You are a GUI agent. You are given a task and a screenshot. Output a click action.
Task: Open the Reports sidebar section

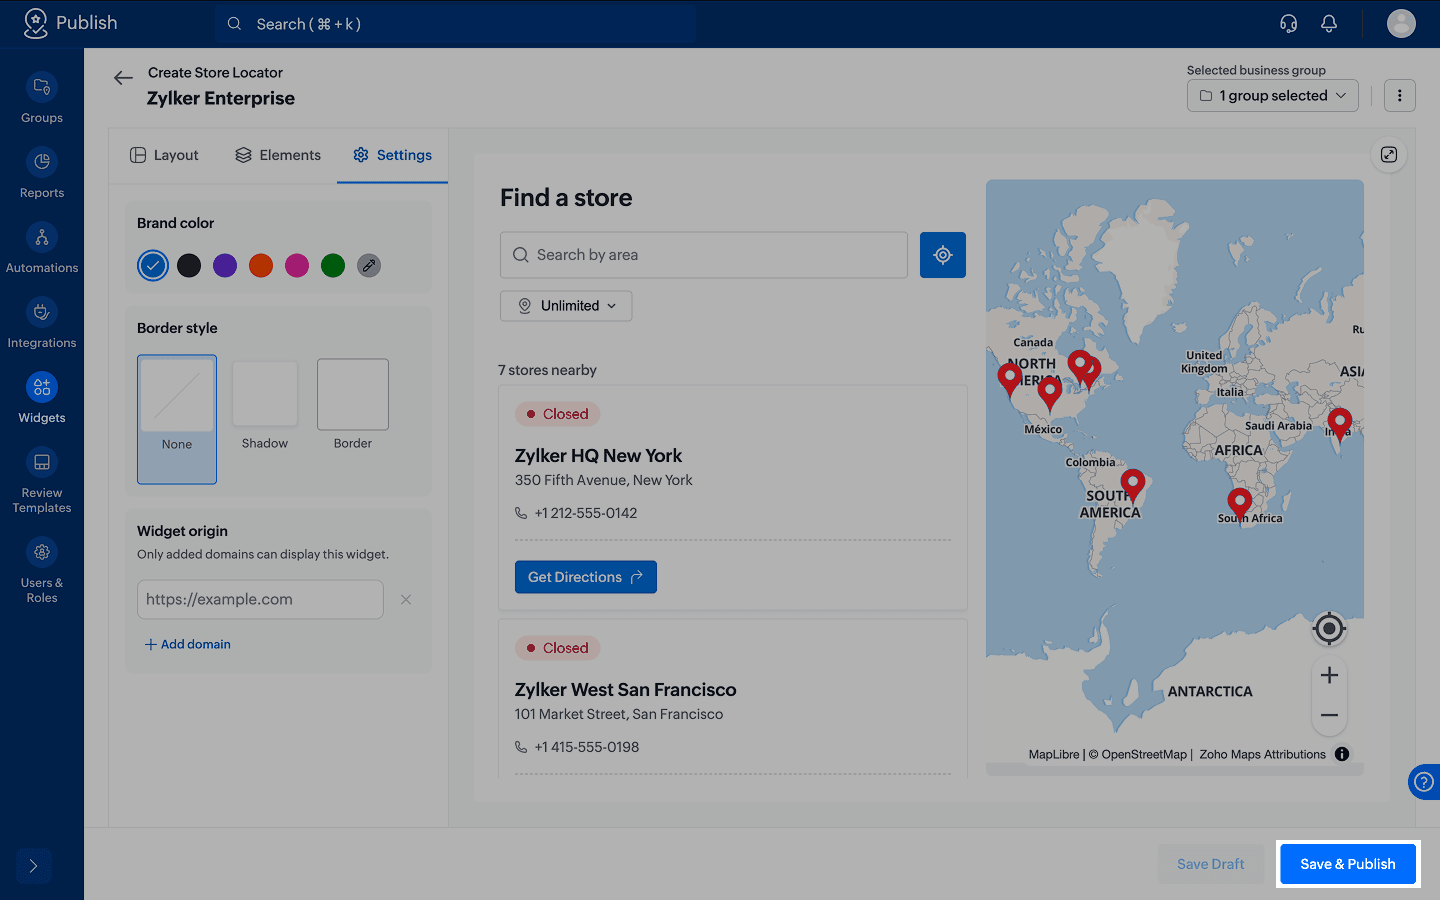click(42, 174)
